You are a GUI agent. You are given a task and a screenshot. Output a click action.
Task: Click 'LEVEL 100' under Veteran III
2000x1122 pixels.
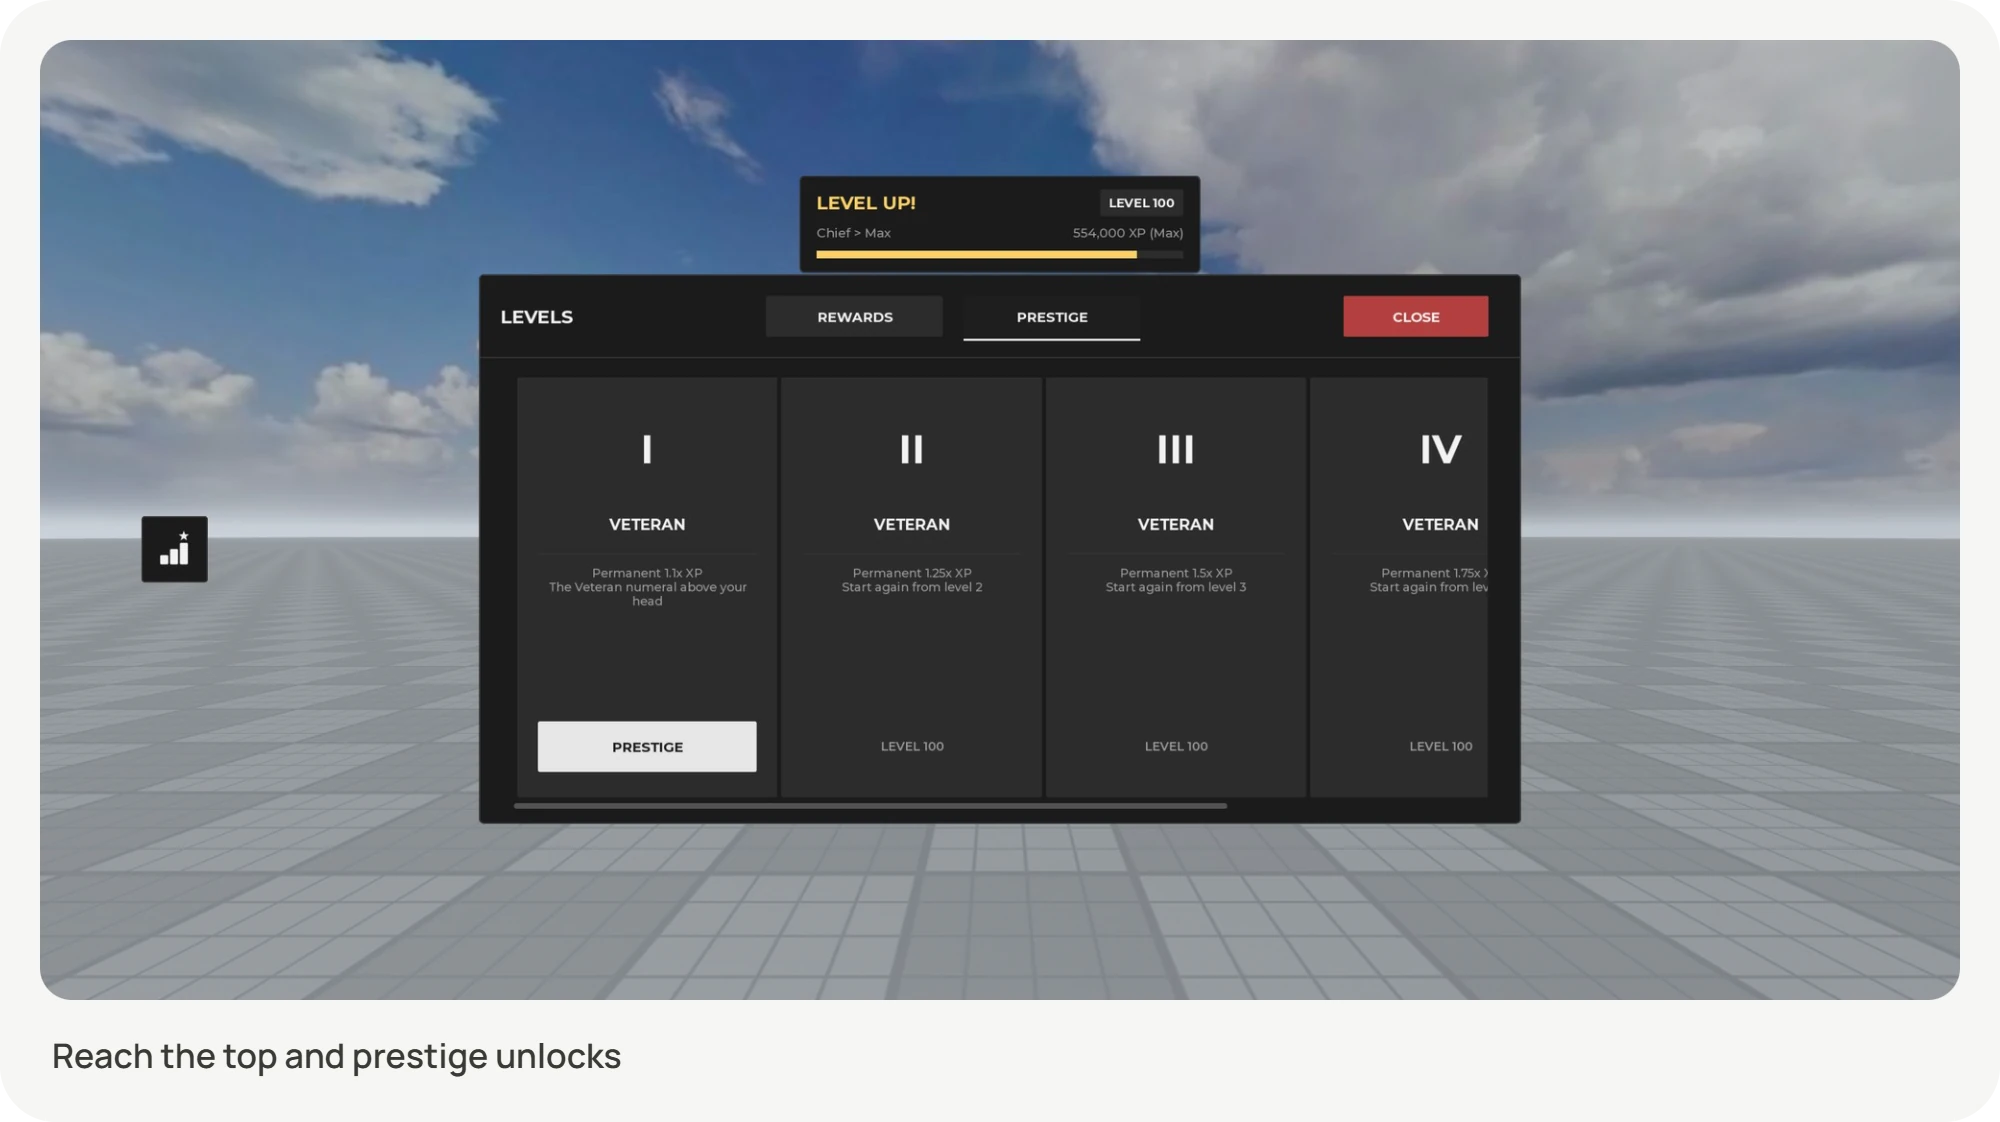click(x=1176, y=746)
